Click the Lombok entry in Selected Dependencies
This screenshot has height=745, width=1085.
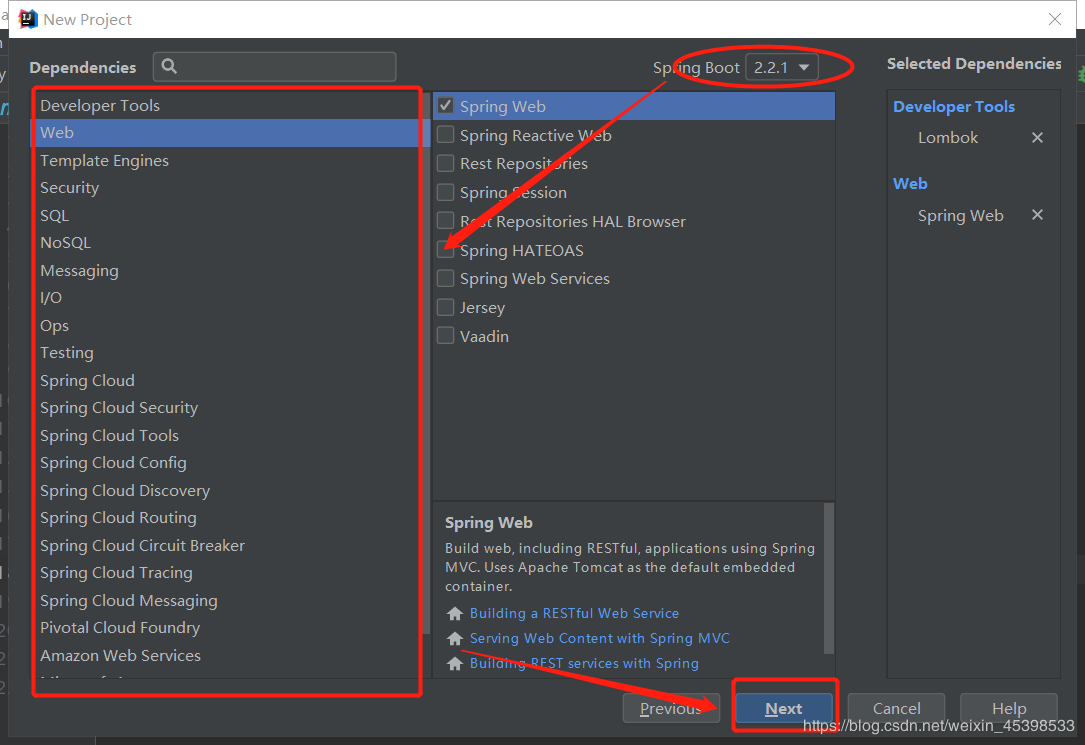[948, 138]
